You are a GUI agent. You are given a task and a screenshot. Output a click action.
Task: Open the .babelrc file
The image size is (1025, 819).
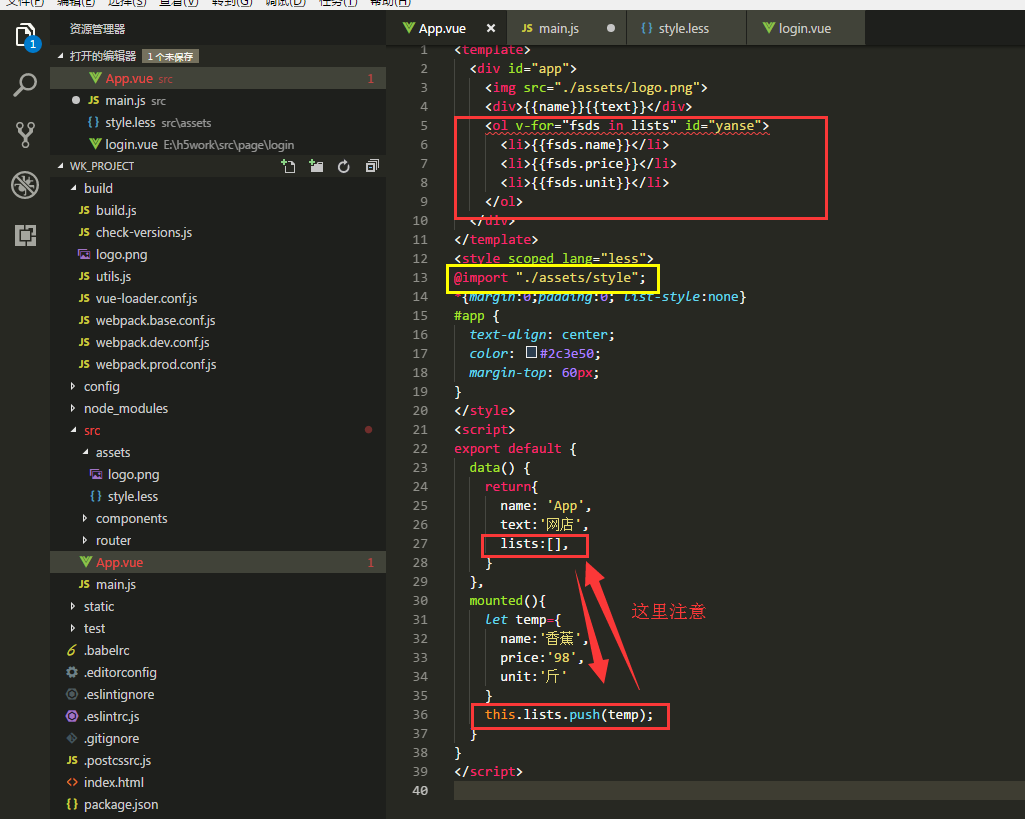[x=218, y=650]
